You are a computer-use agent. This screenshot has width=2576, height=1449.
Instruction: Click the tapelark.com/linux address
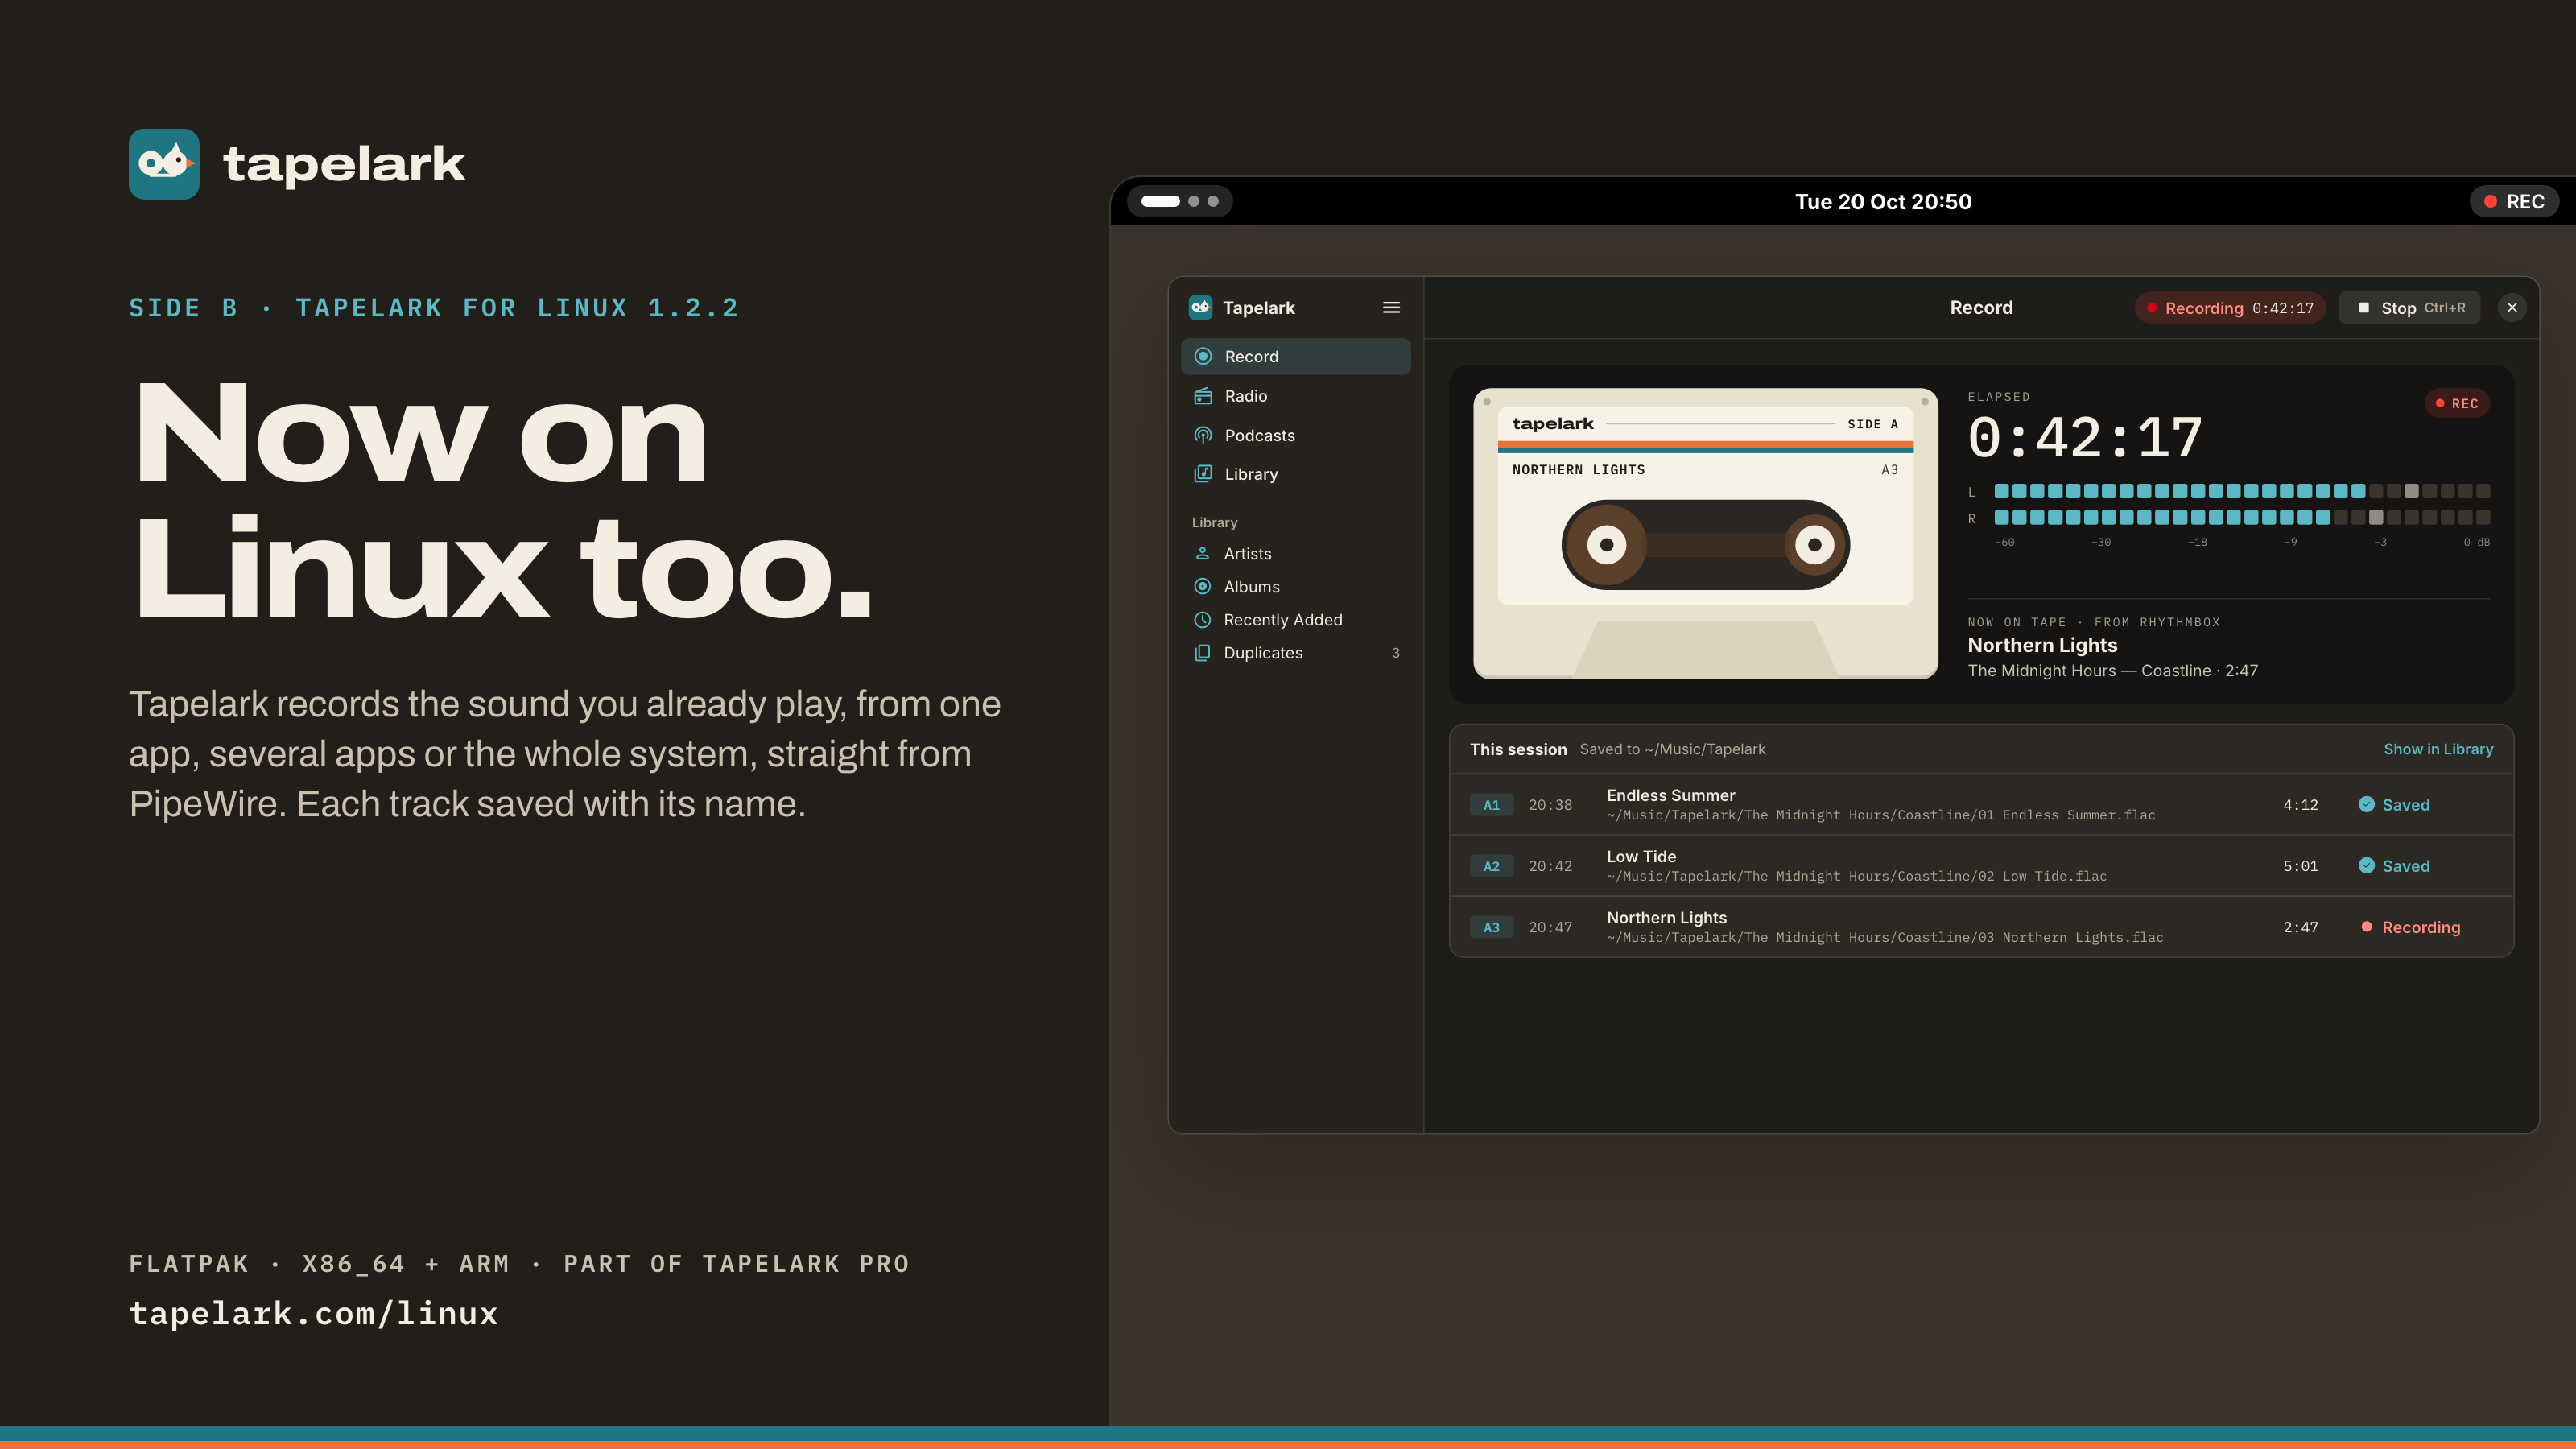[x=313, y=1313]
